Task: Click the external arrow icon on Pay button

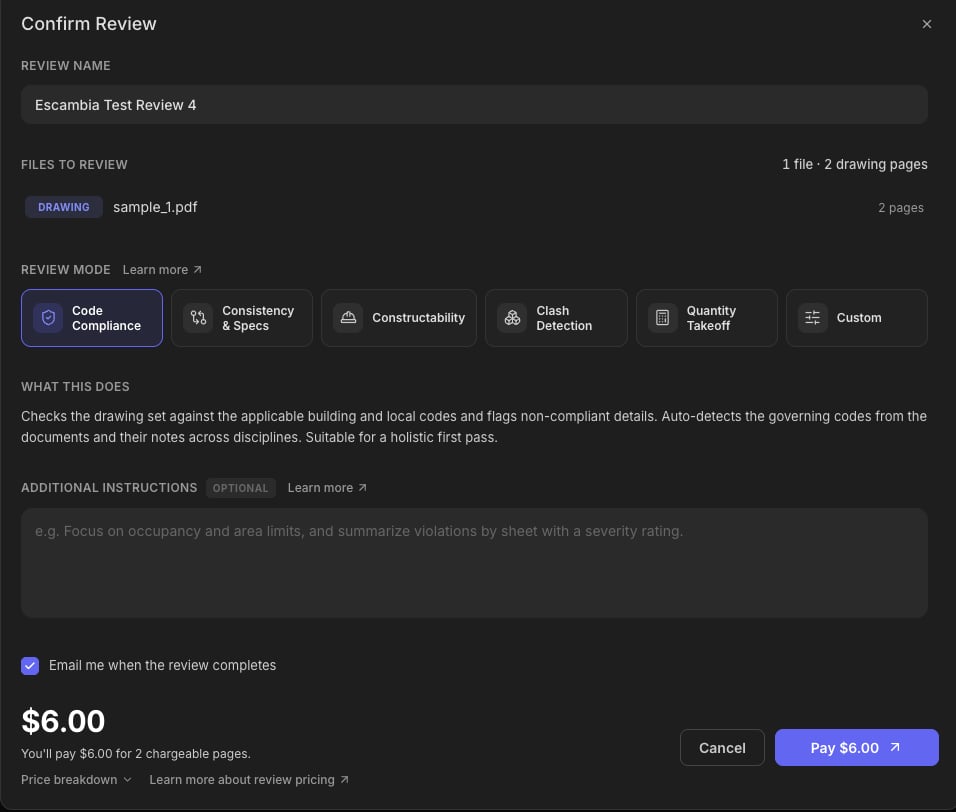Action: click(x=894, y=747)
